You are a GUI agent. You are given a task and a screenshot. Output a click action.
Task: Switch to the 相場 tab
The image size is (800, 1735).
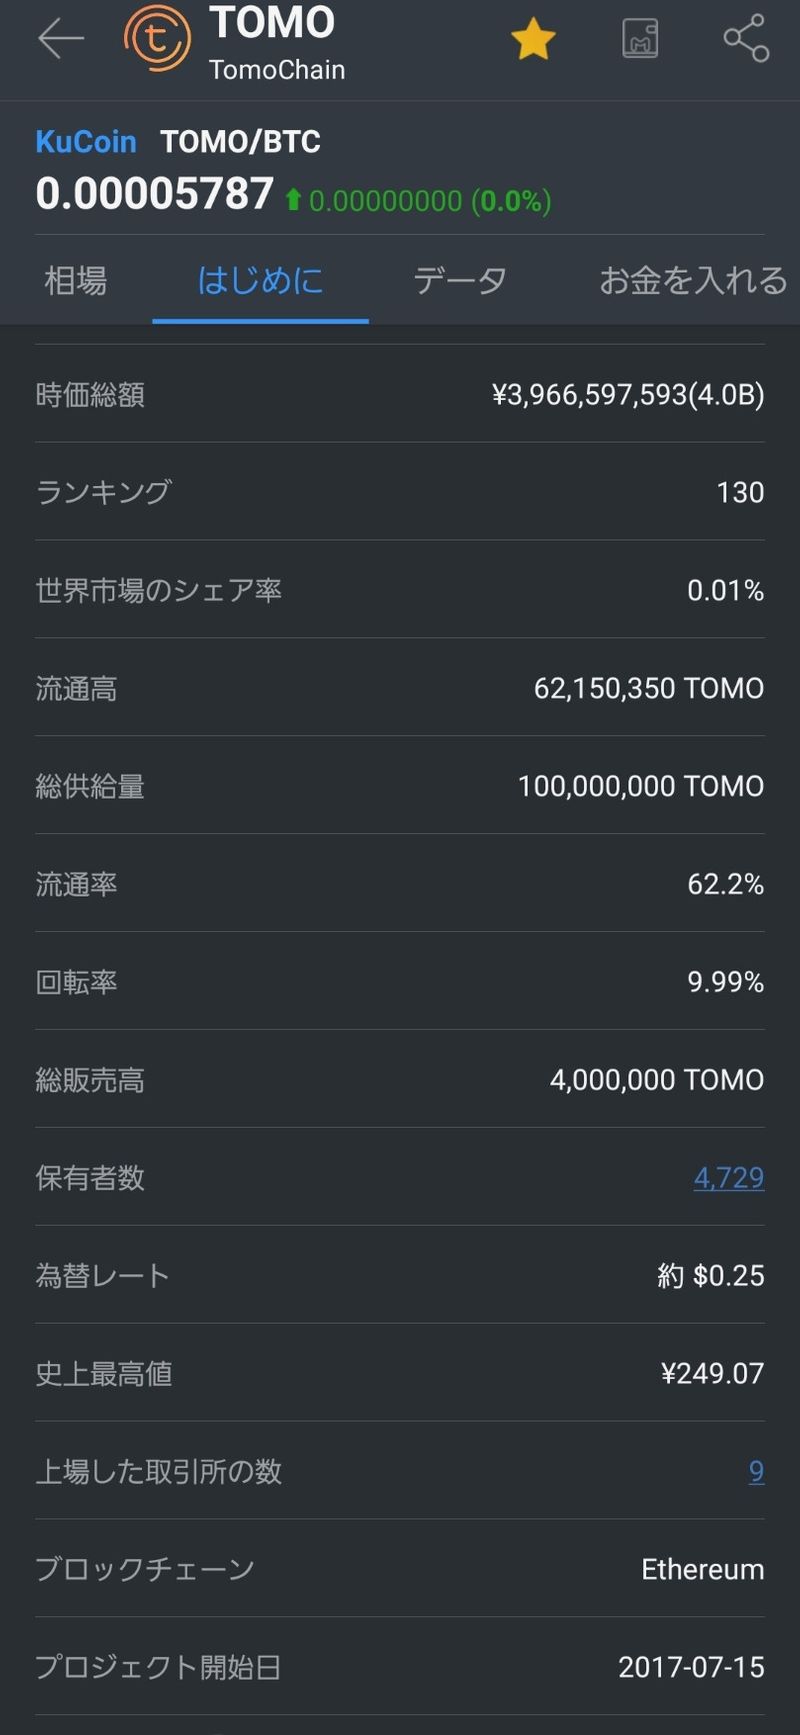pos(76,281)
